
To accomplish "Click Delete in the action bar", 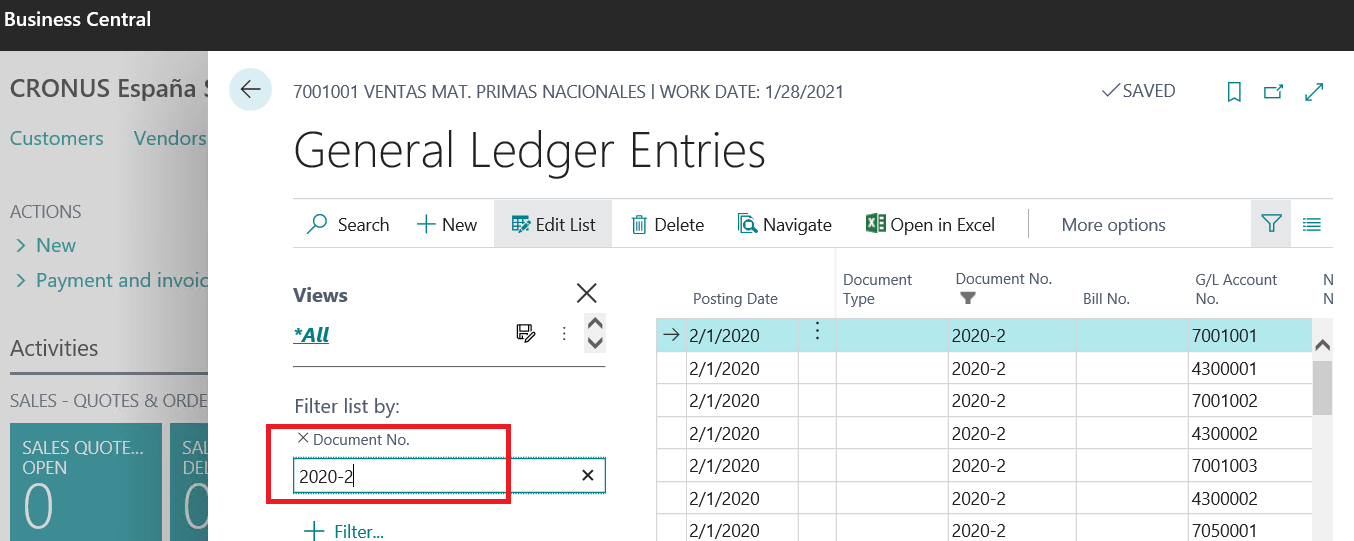I will click(x=667, y=225).
